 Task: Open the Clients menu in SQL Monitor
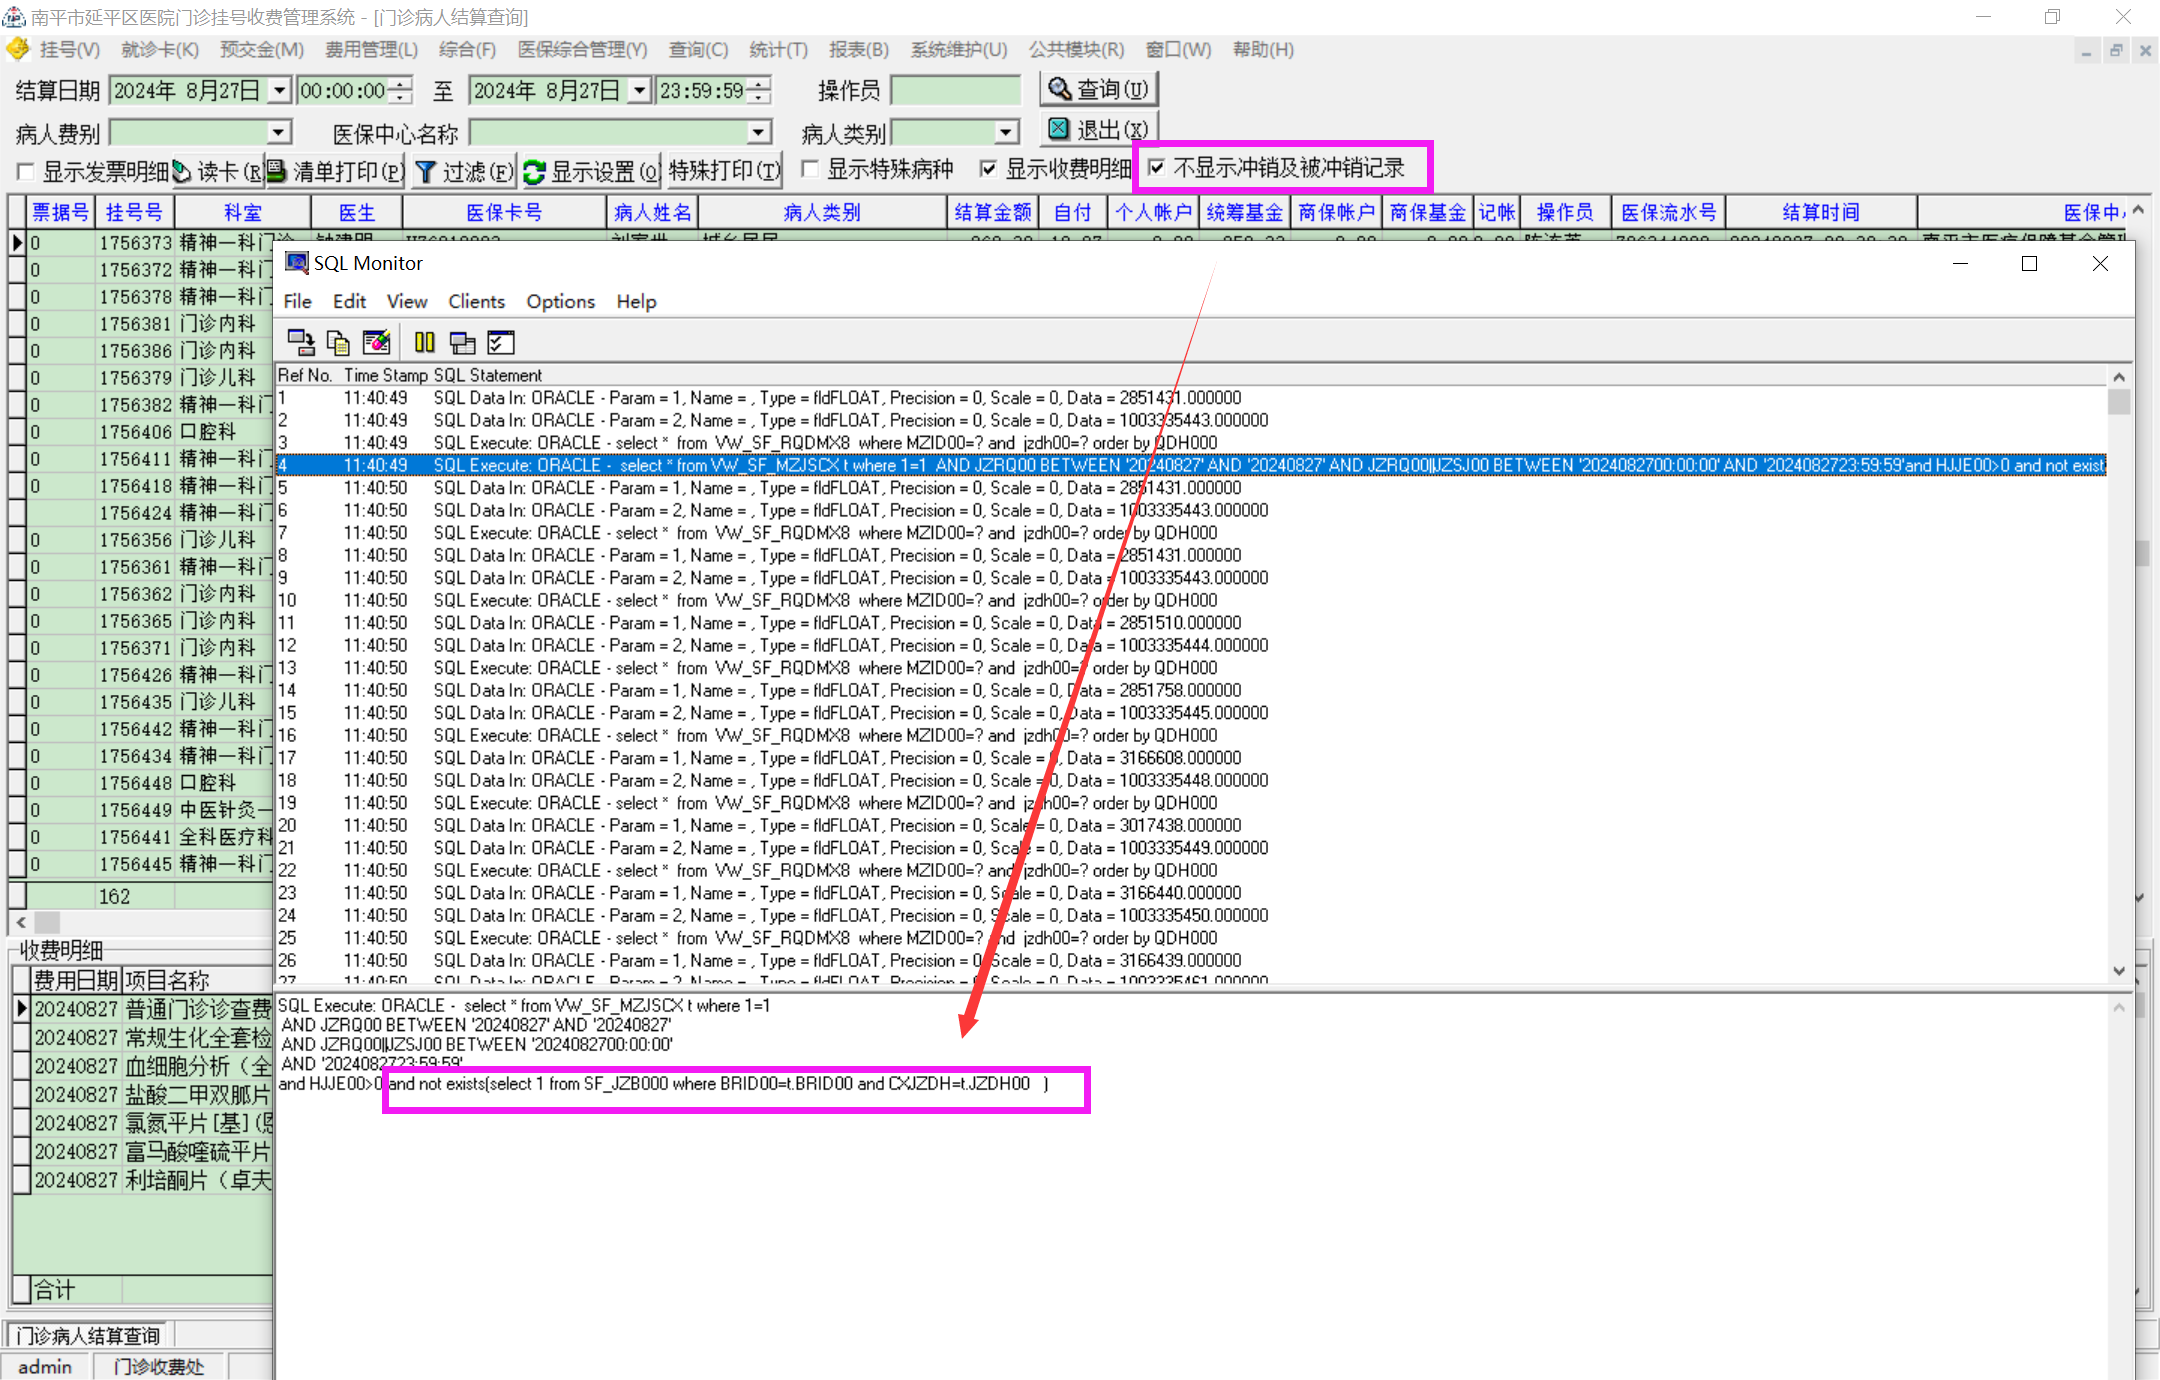(476, 301)
